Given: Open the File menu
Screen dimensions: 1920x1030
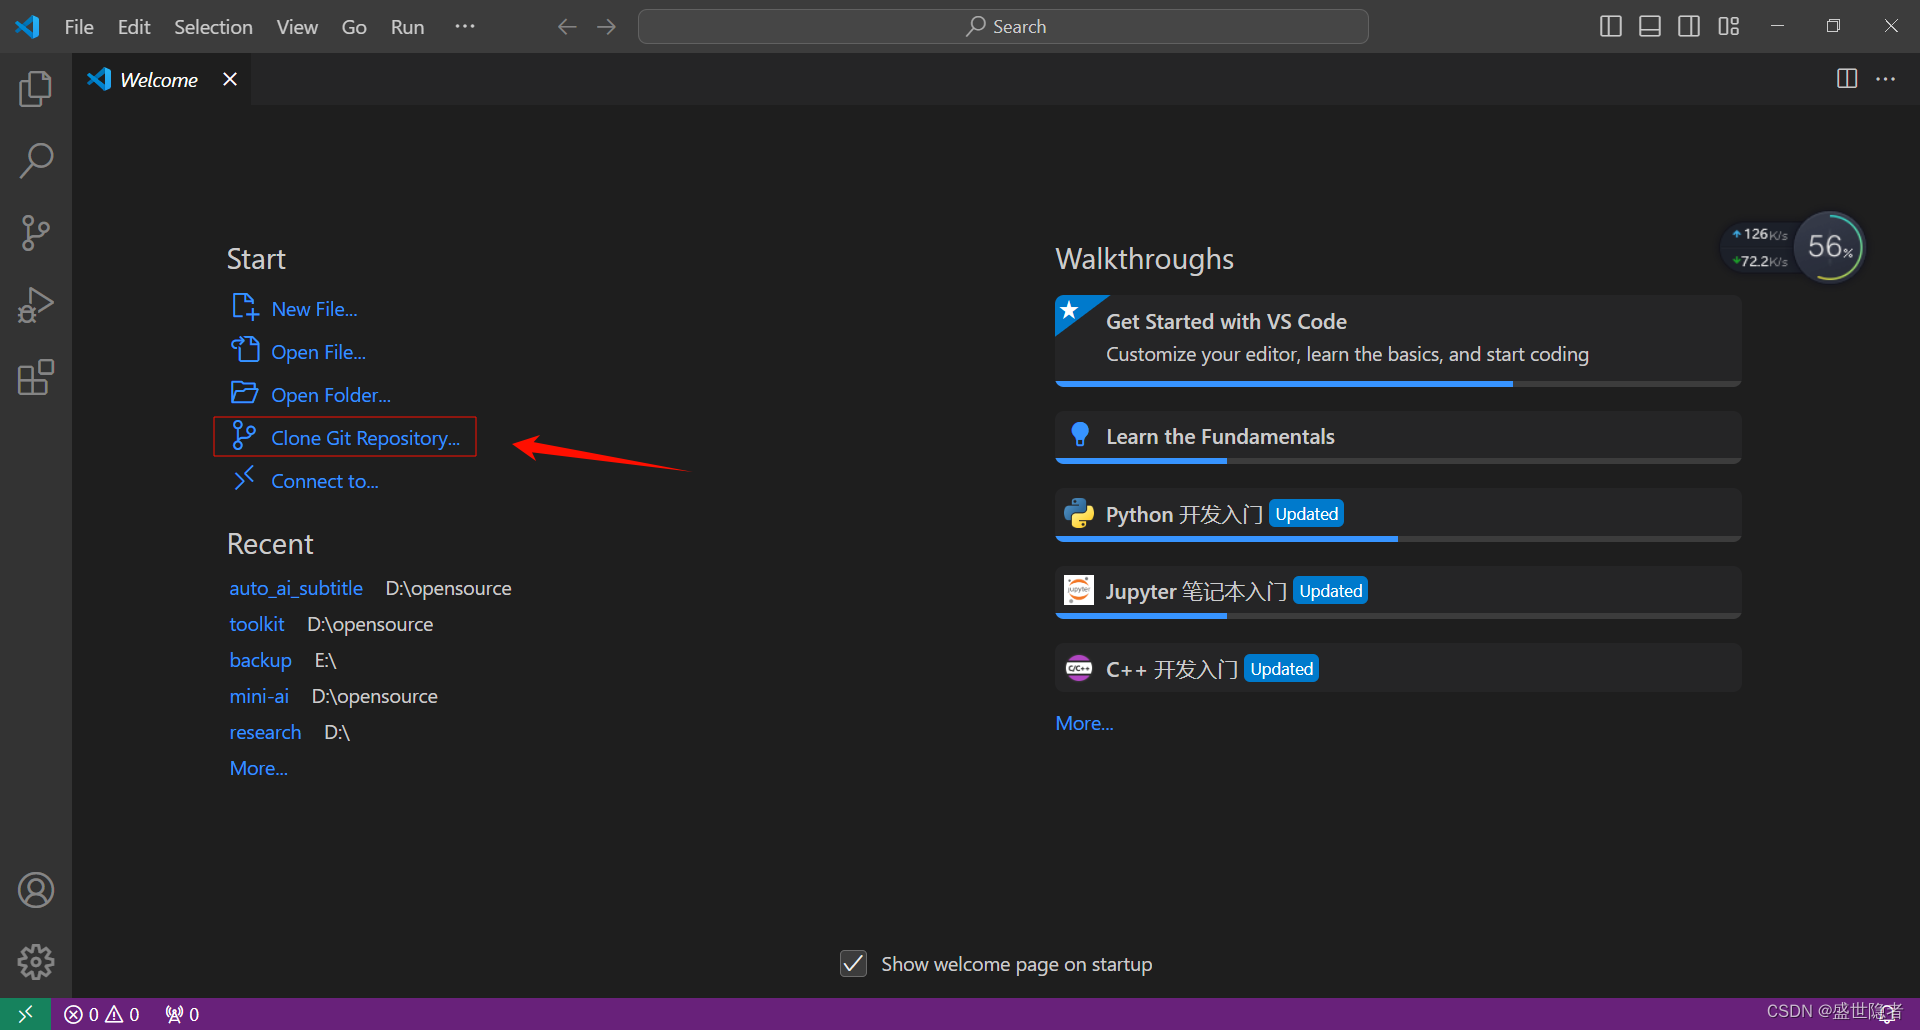Looking at the screenshot, I should (79, 27).
